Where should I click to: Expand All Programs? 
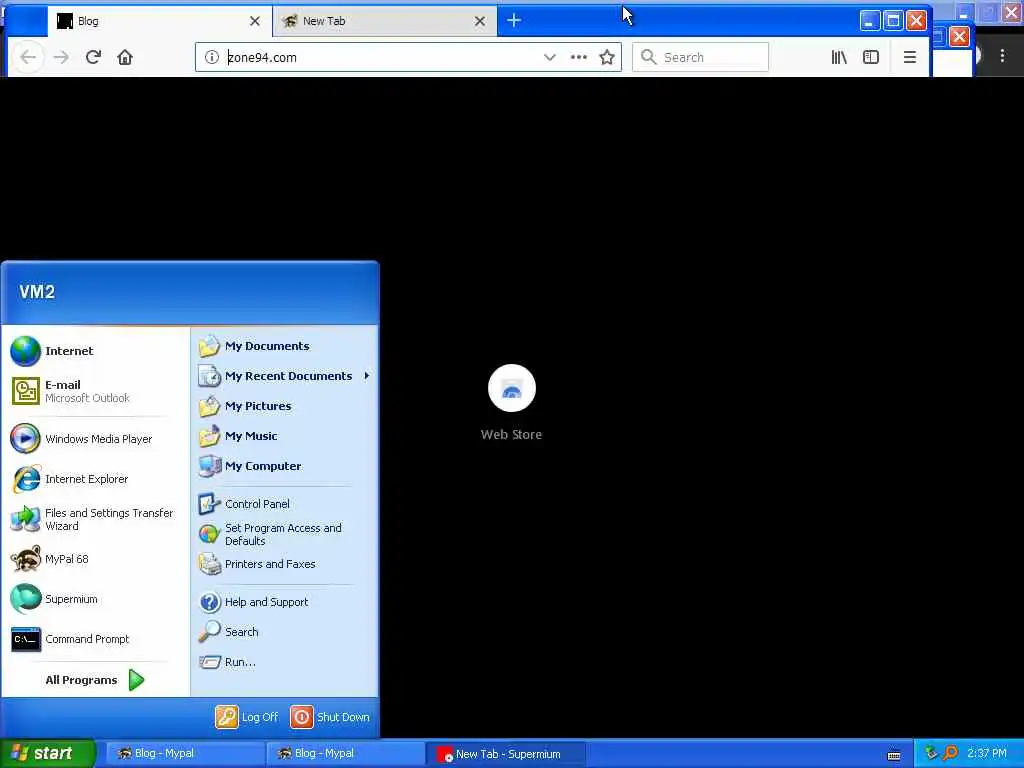[x=95, y=680]
